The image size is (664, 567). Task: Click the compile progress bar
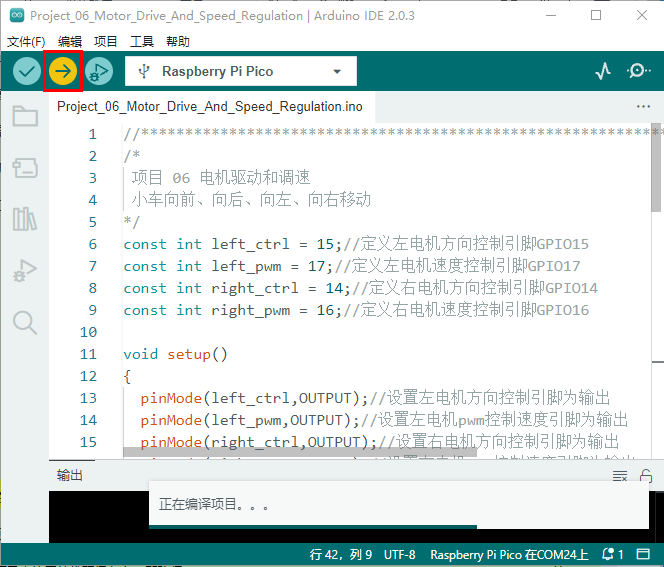point(313,527)
